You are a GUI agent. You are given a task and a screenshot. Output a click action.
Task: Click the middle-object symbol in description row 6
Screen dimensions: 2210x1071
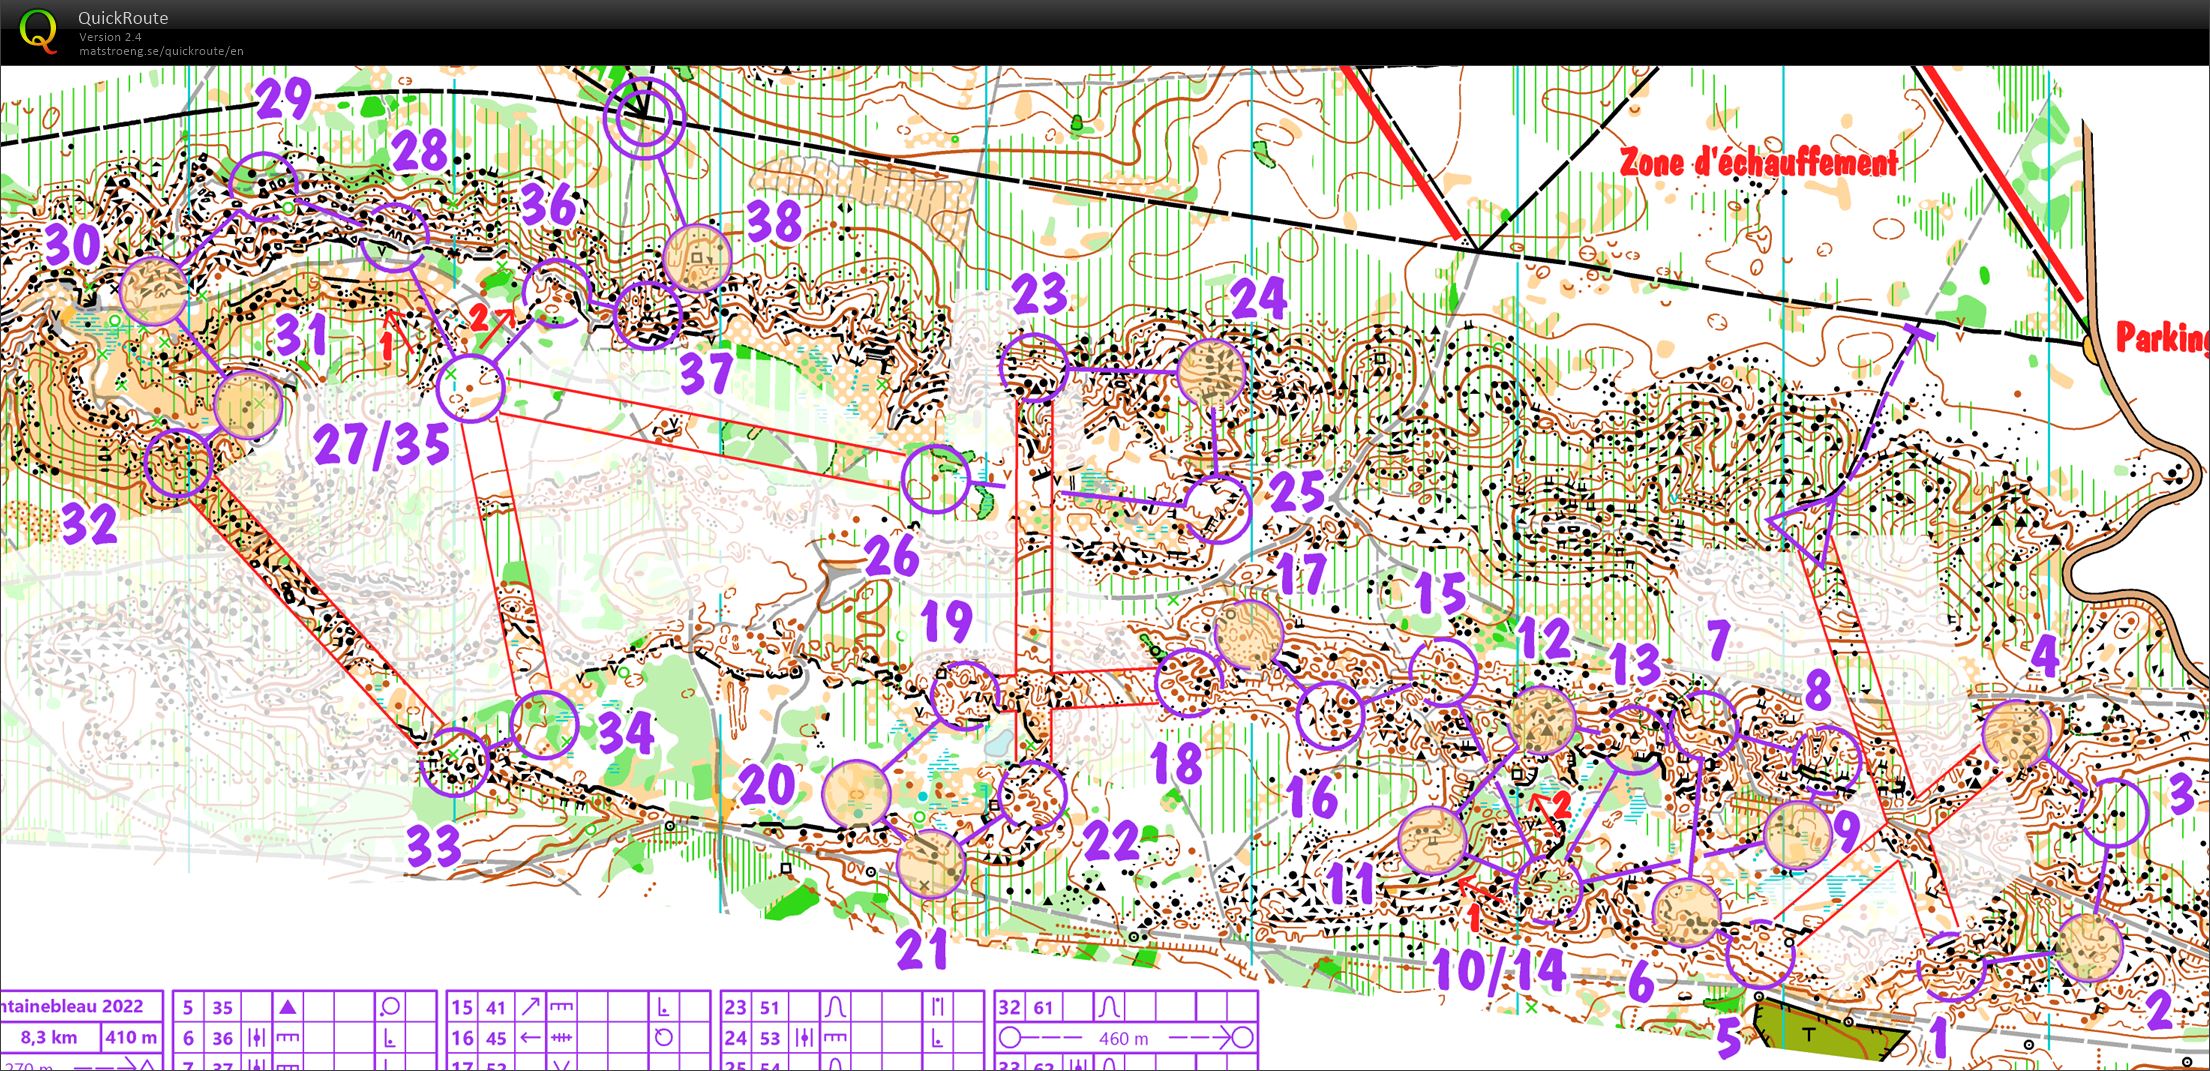point(255,1039)
